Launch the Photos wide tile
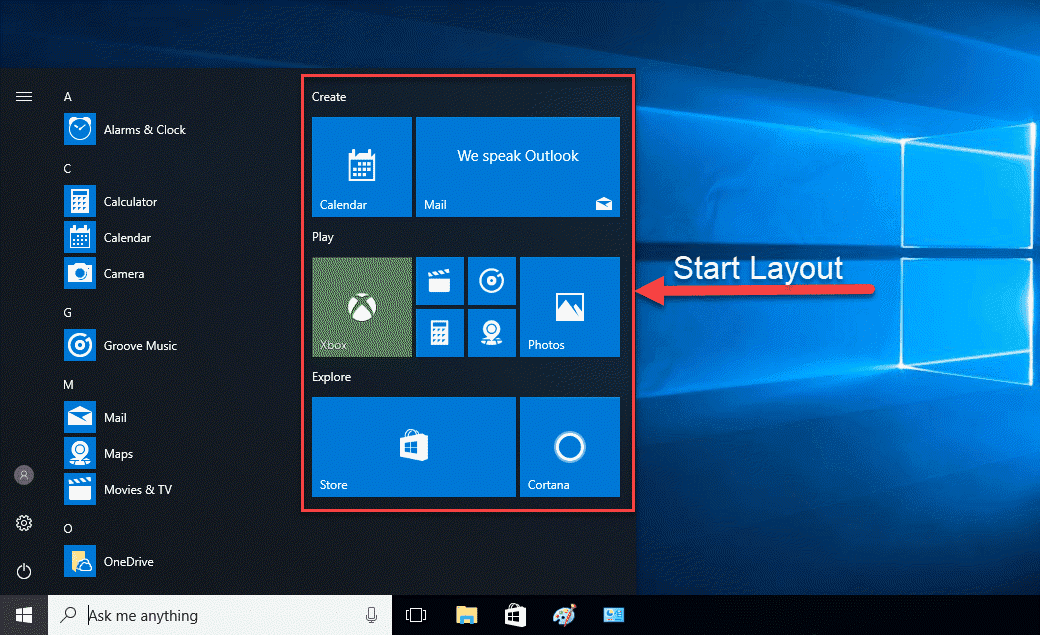 click(x=569, y=306)
